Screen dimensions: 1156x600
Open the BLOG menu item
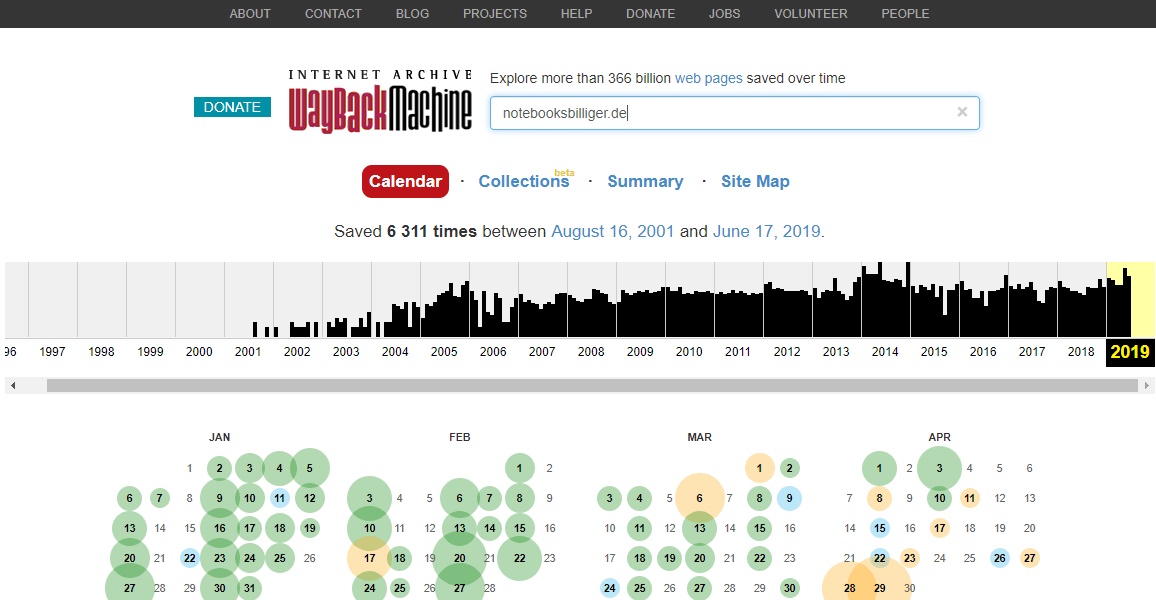tap(412, 13)
